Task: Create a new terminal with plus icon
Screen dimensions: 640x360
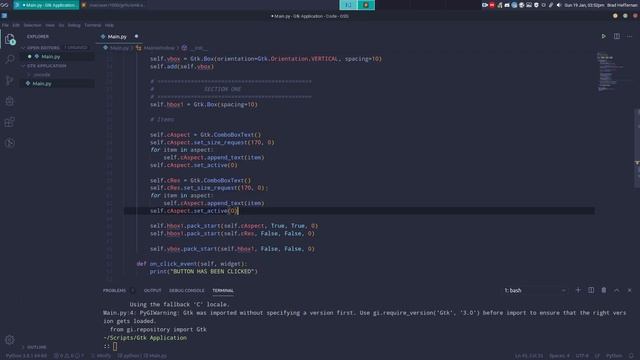Action: click(x=578, y=290)
